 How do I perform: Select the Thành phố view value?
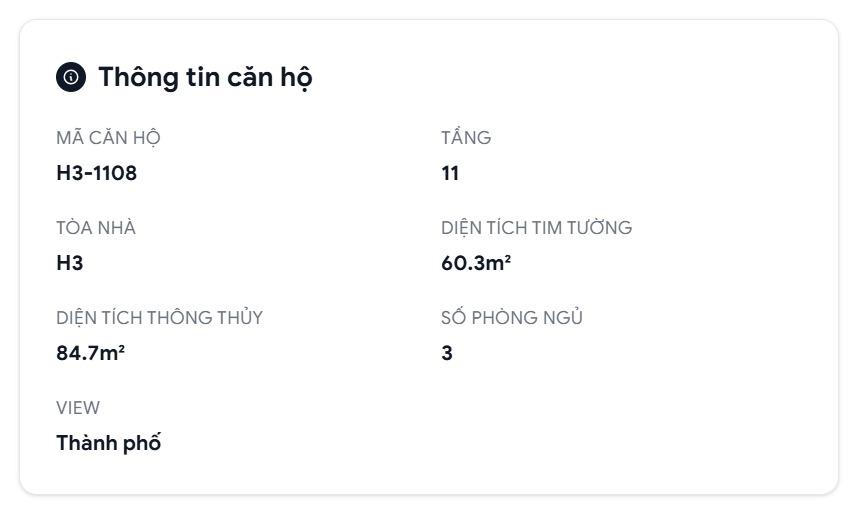pyautogui.click(x=108, y=443)
